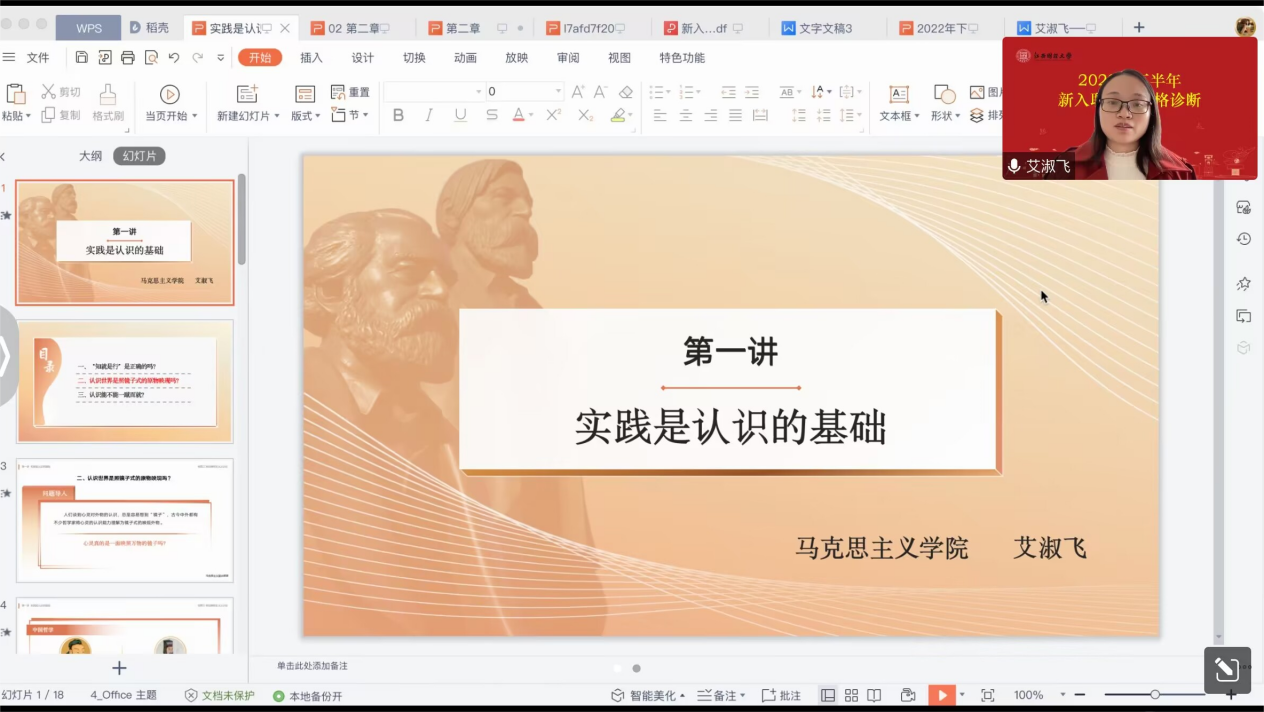Open the Animation (动画) tab
This screenshot has width=1264, height=712.
coord(465,58)
